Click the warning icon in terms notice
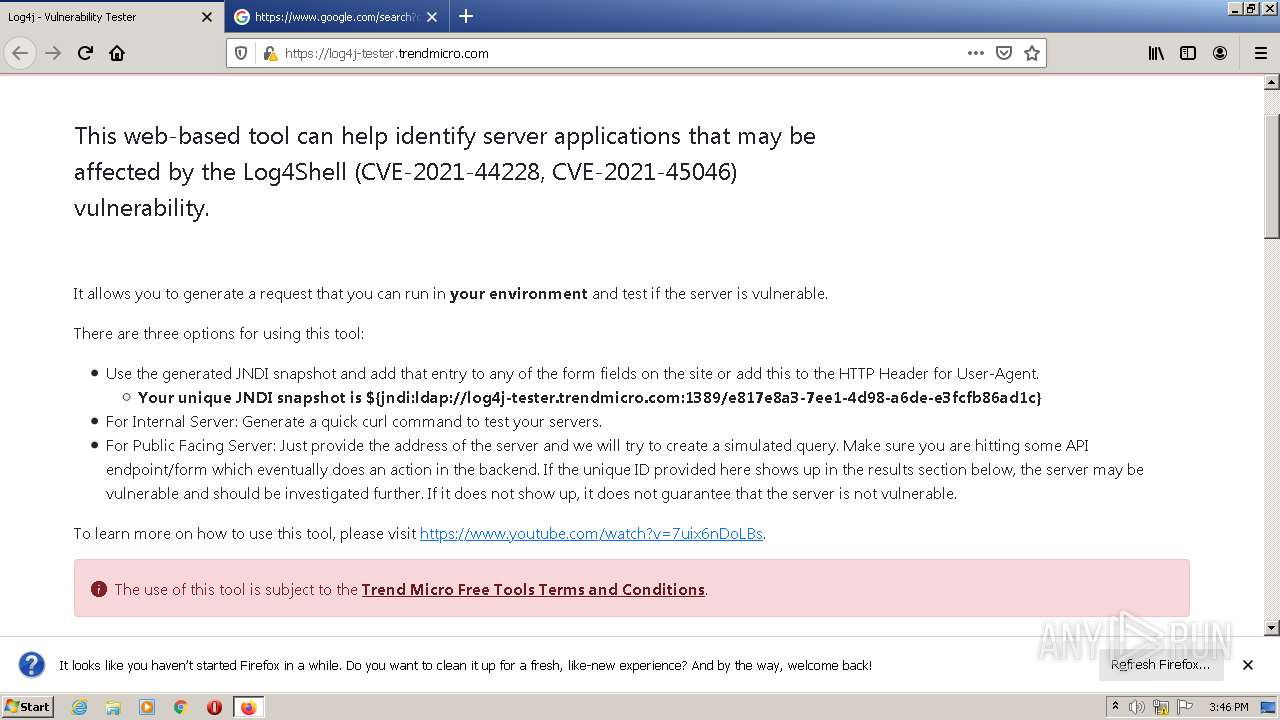The image size is (1280, 720). point(98,589)
